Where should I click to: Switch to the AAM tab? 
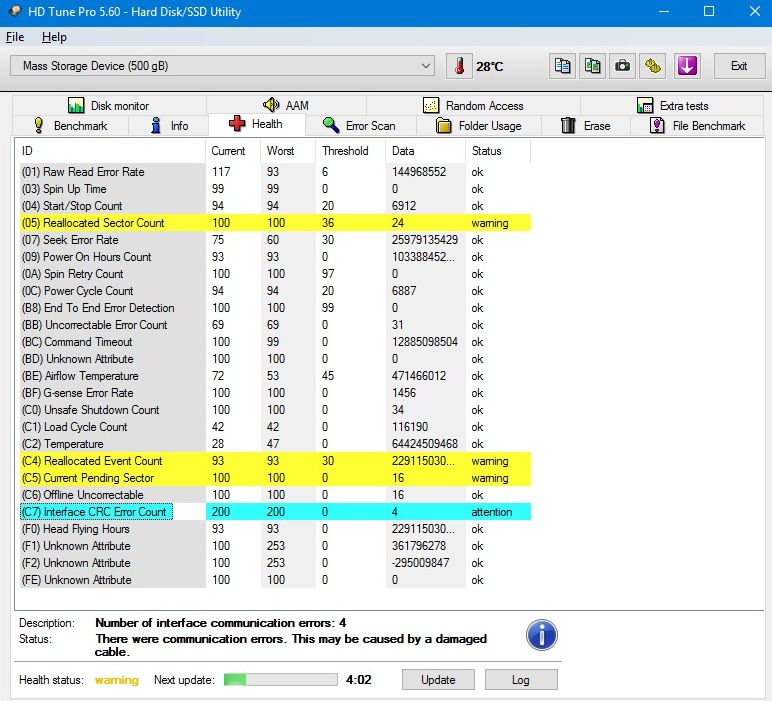[286, 105]
